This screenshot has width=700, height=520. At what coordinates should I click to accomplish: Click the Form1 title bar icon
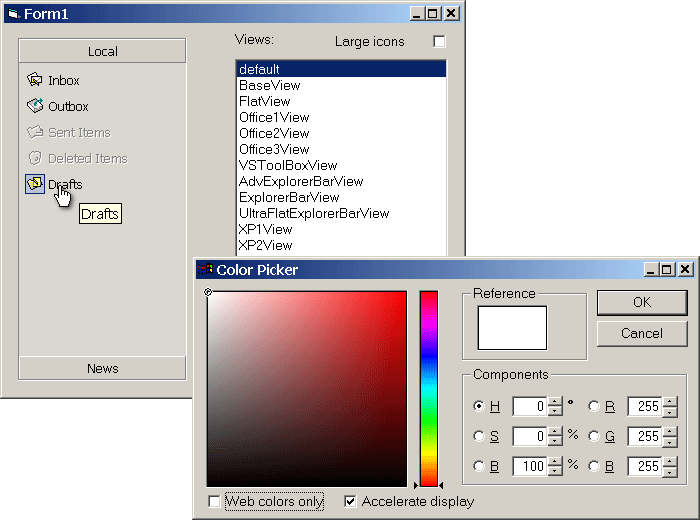pyautogui.click(x=13, y=14)
